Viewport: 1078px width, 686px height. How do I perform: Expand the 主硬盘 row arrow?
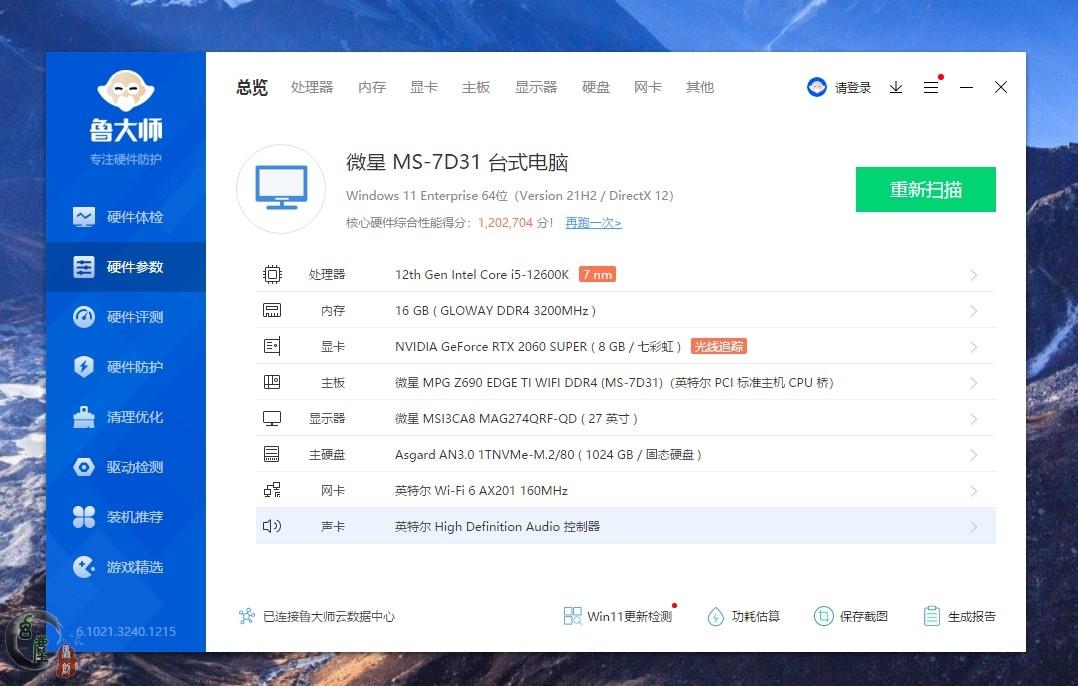tap(973, 455)
